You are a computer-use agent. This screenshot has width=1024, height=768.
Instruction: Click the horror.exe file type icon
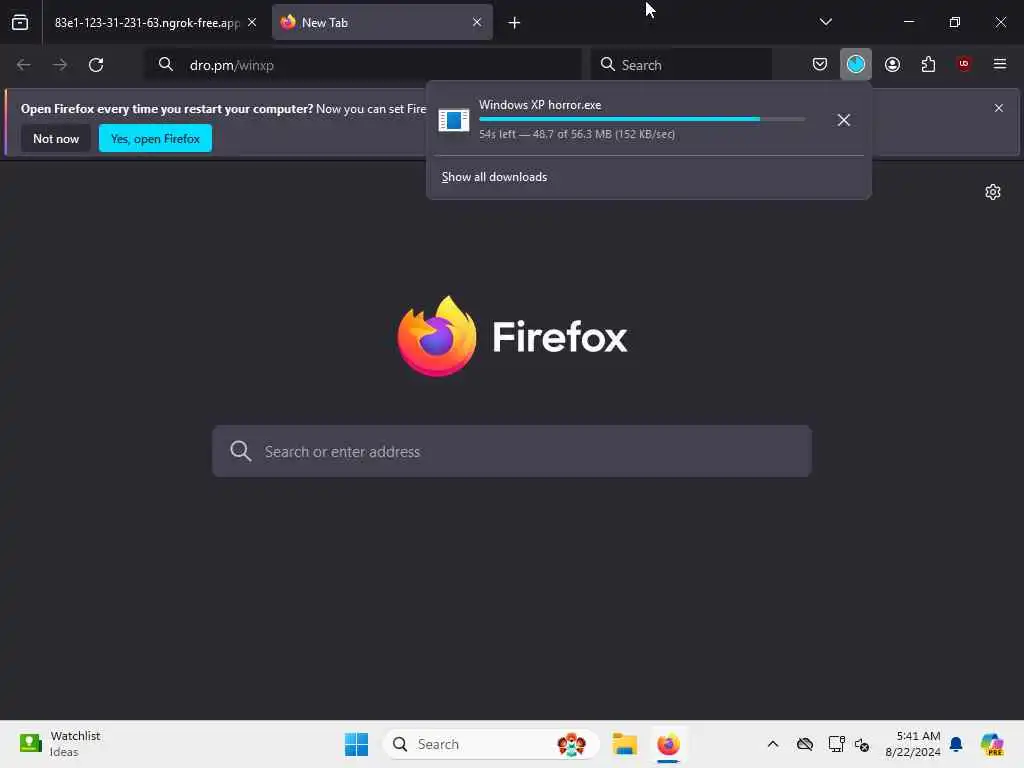[454, 120]
